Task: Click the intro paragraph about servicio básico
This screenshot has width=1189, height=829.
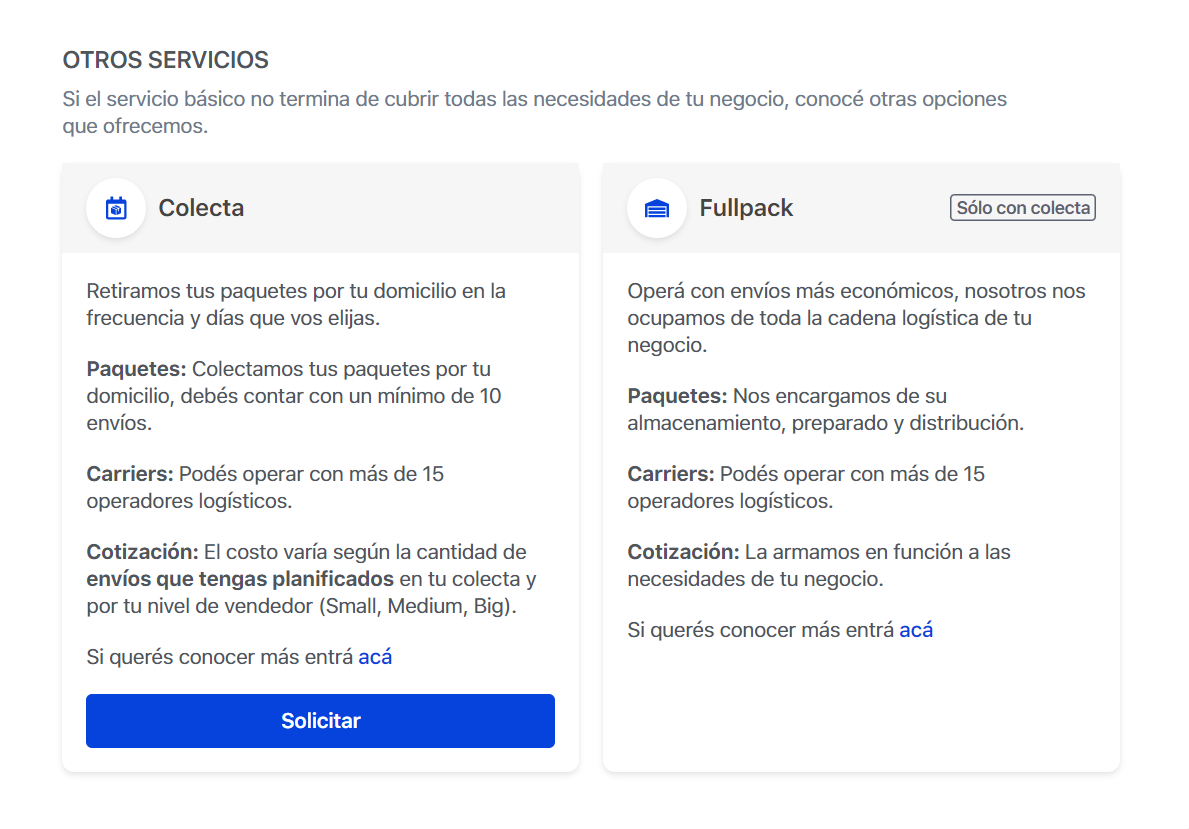Action: (x=535, y=112)
